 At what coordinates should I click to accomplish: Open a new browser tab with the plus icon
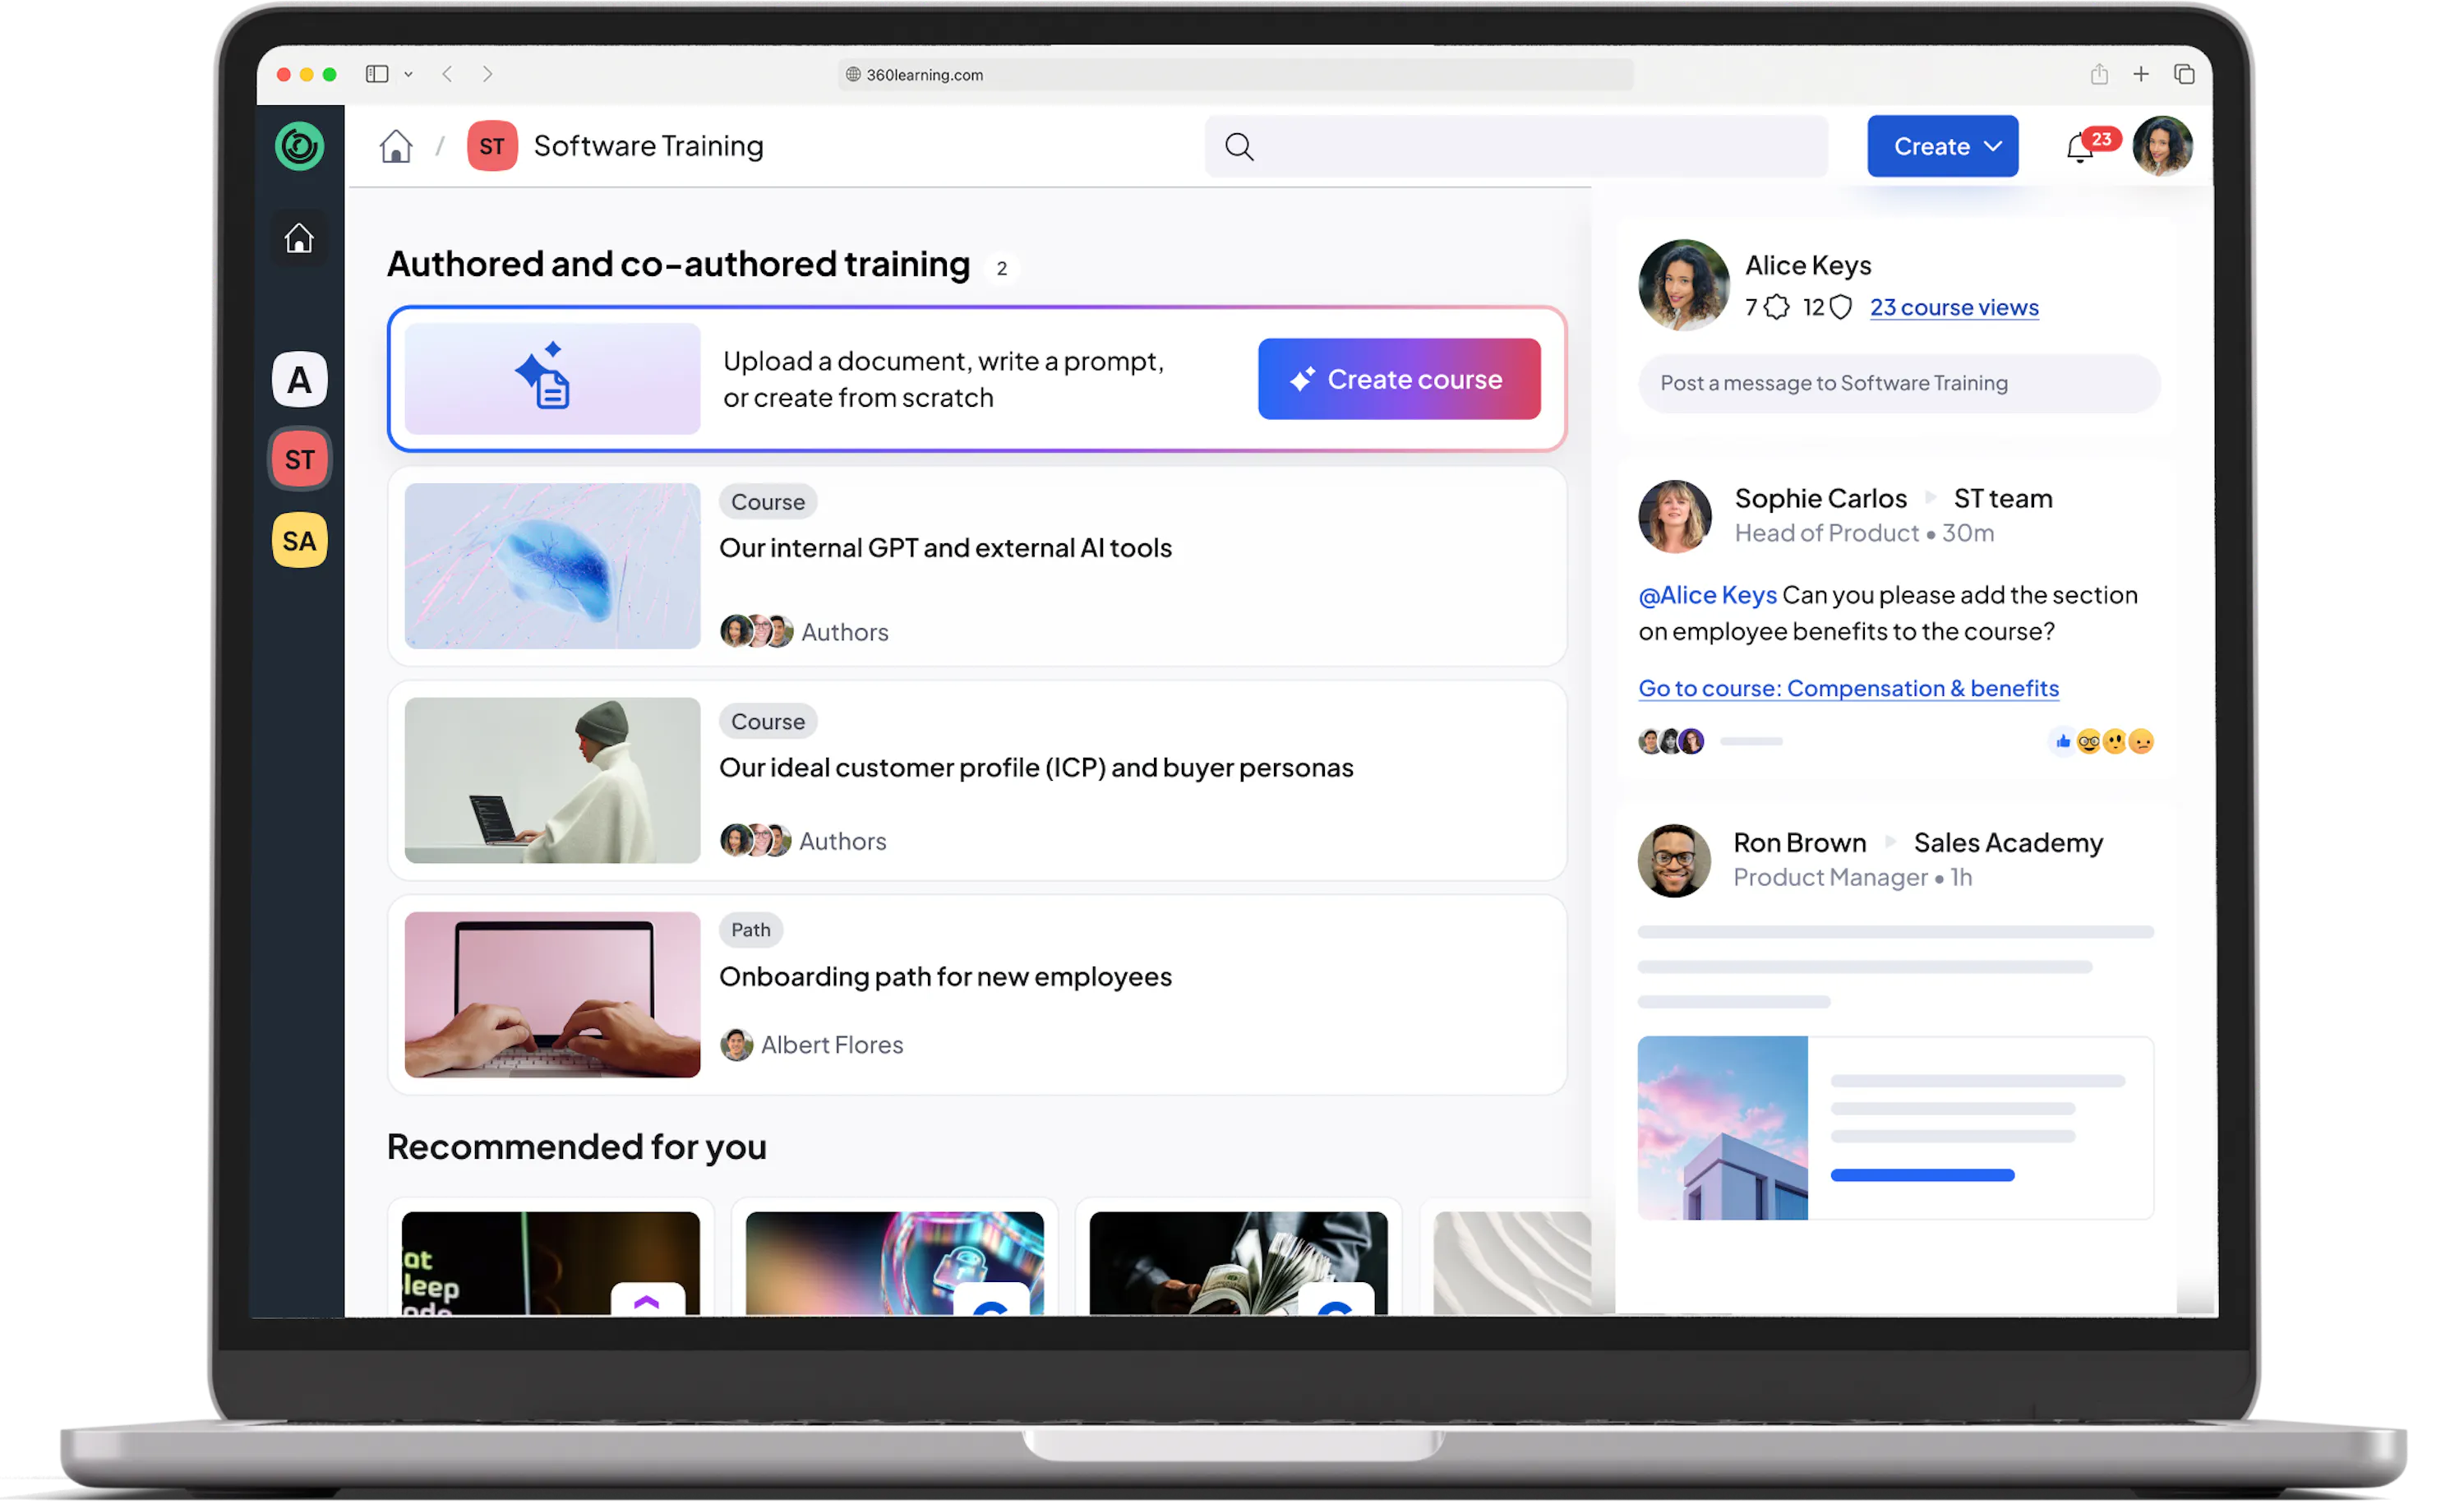(x=2140, y=75)
